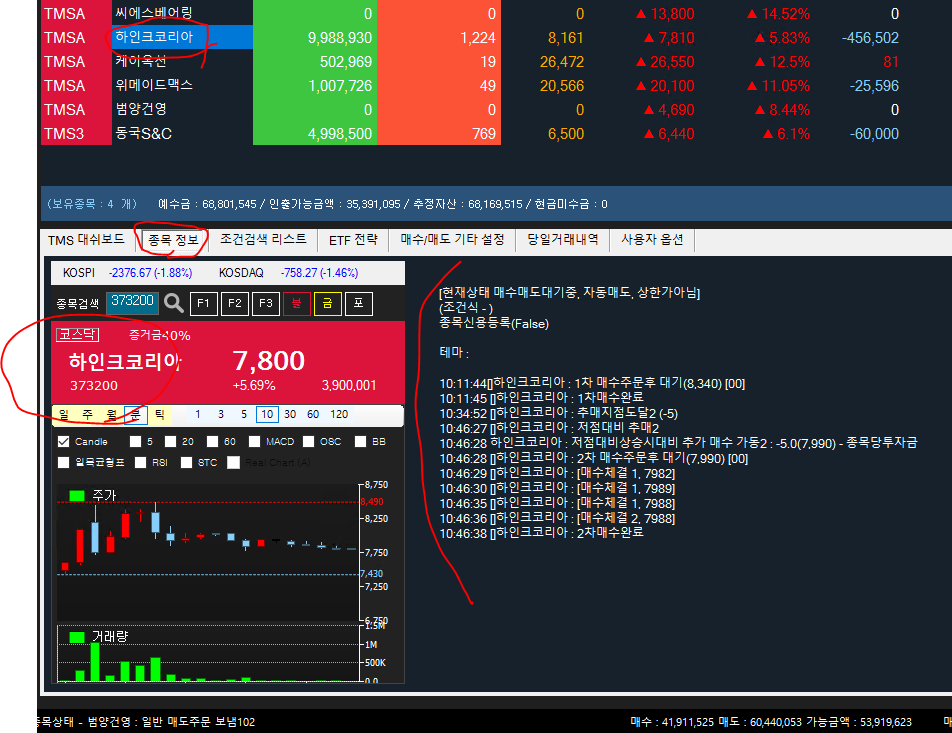Image resolution: width=952 pixels, height=733 pixels.
Task: Enable the 5 moving average checkbox
Action: click(x=135, y=442)
